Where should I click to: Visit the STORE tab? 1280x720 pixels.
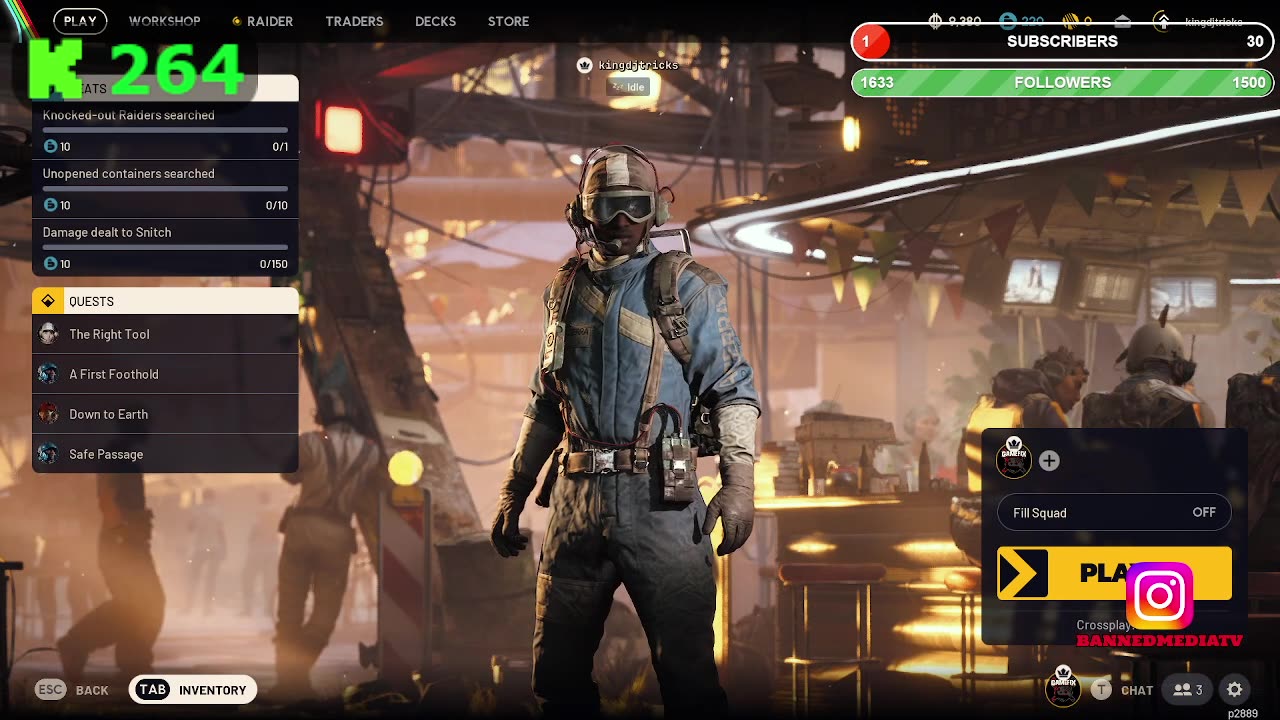(x=508, y=21)
